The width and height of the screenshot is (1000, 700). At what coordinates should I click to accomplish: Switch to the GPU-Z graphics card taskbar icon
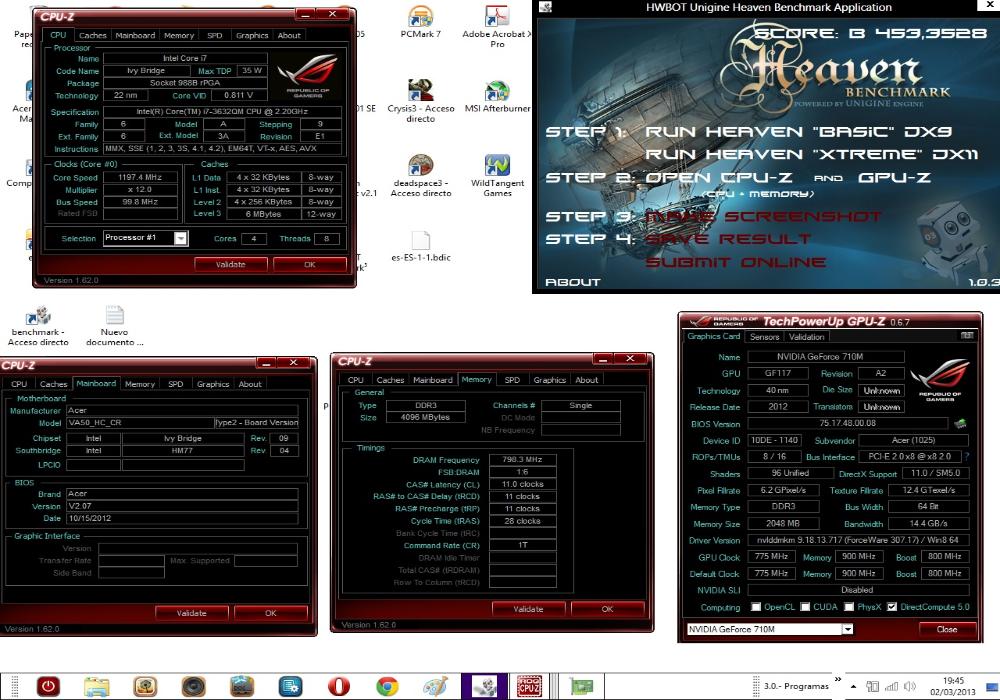pos(581,687)
